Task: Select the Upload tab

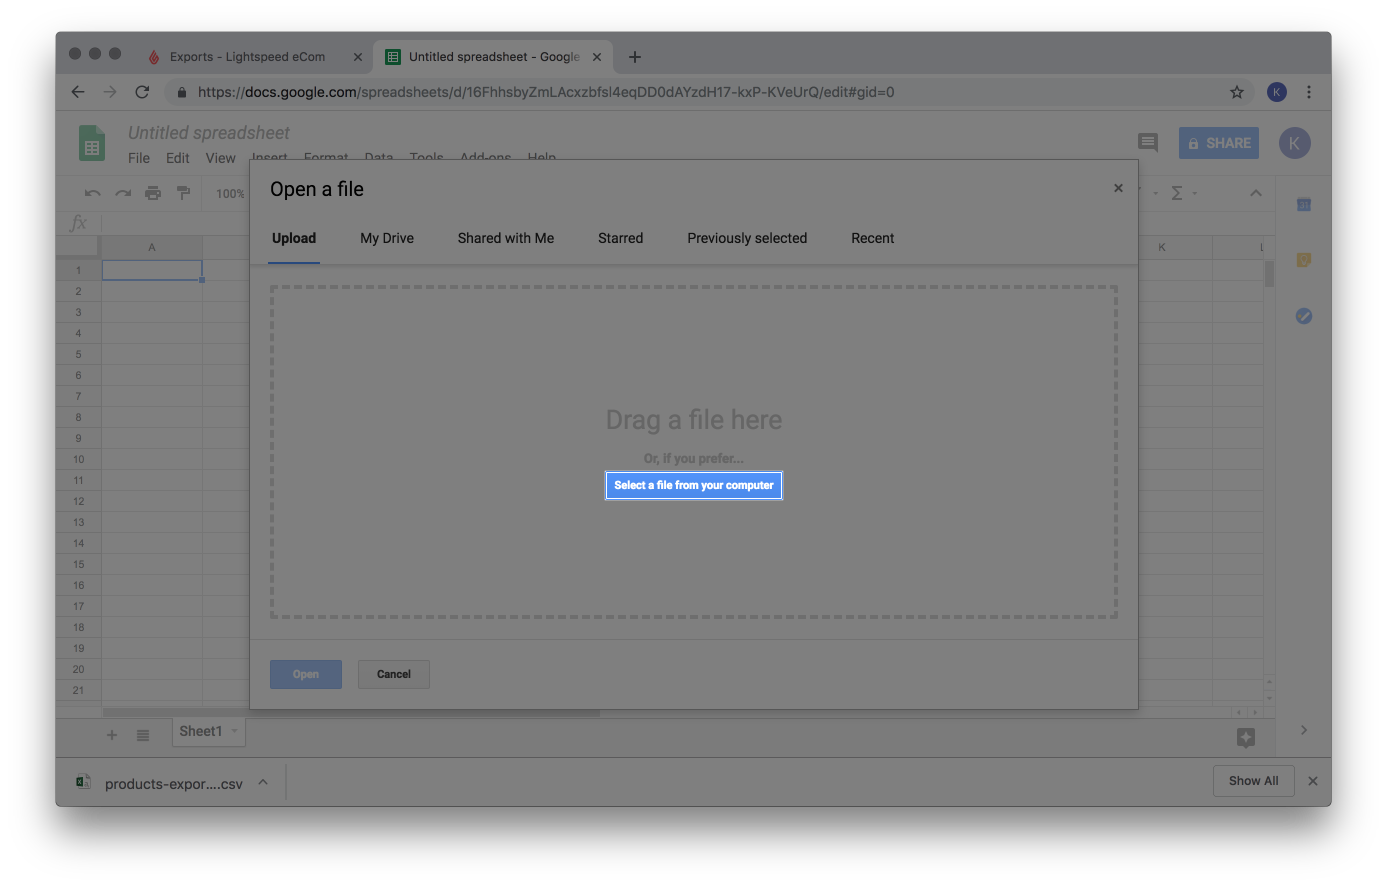Action: 294,238
